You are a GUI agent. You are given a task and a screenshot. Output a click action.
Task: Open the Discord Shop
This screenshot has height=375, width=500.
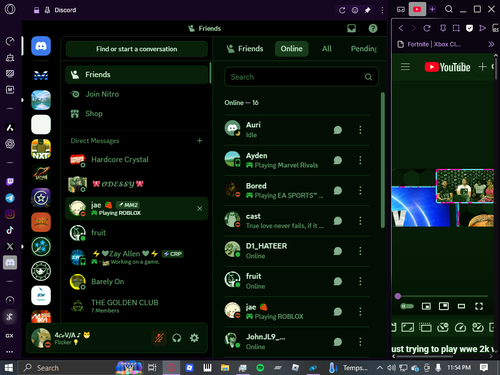point(137,114)
